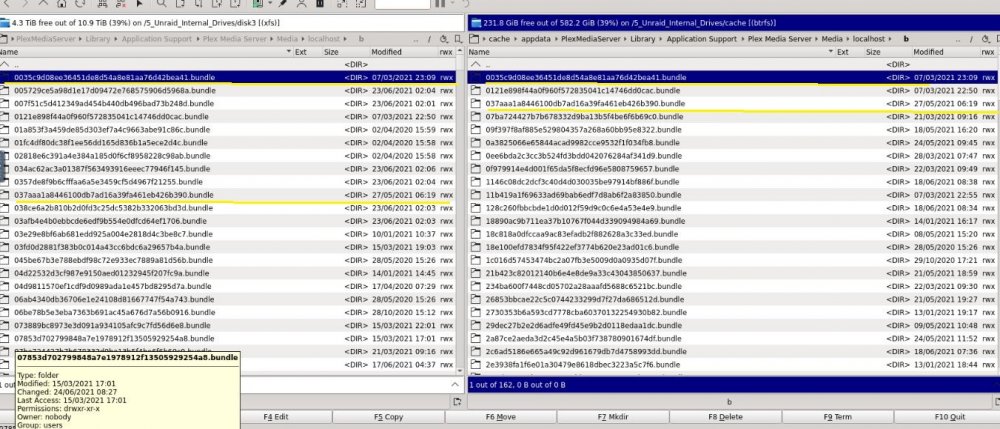
Task: Open the search magnifier tool in toolbar
Action: [161, 3]
